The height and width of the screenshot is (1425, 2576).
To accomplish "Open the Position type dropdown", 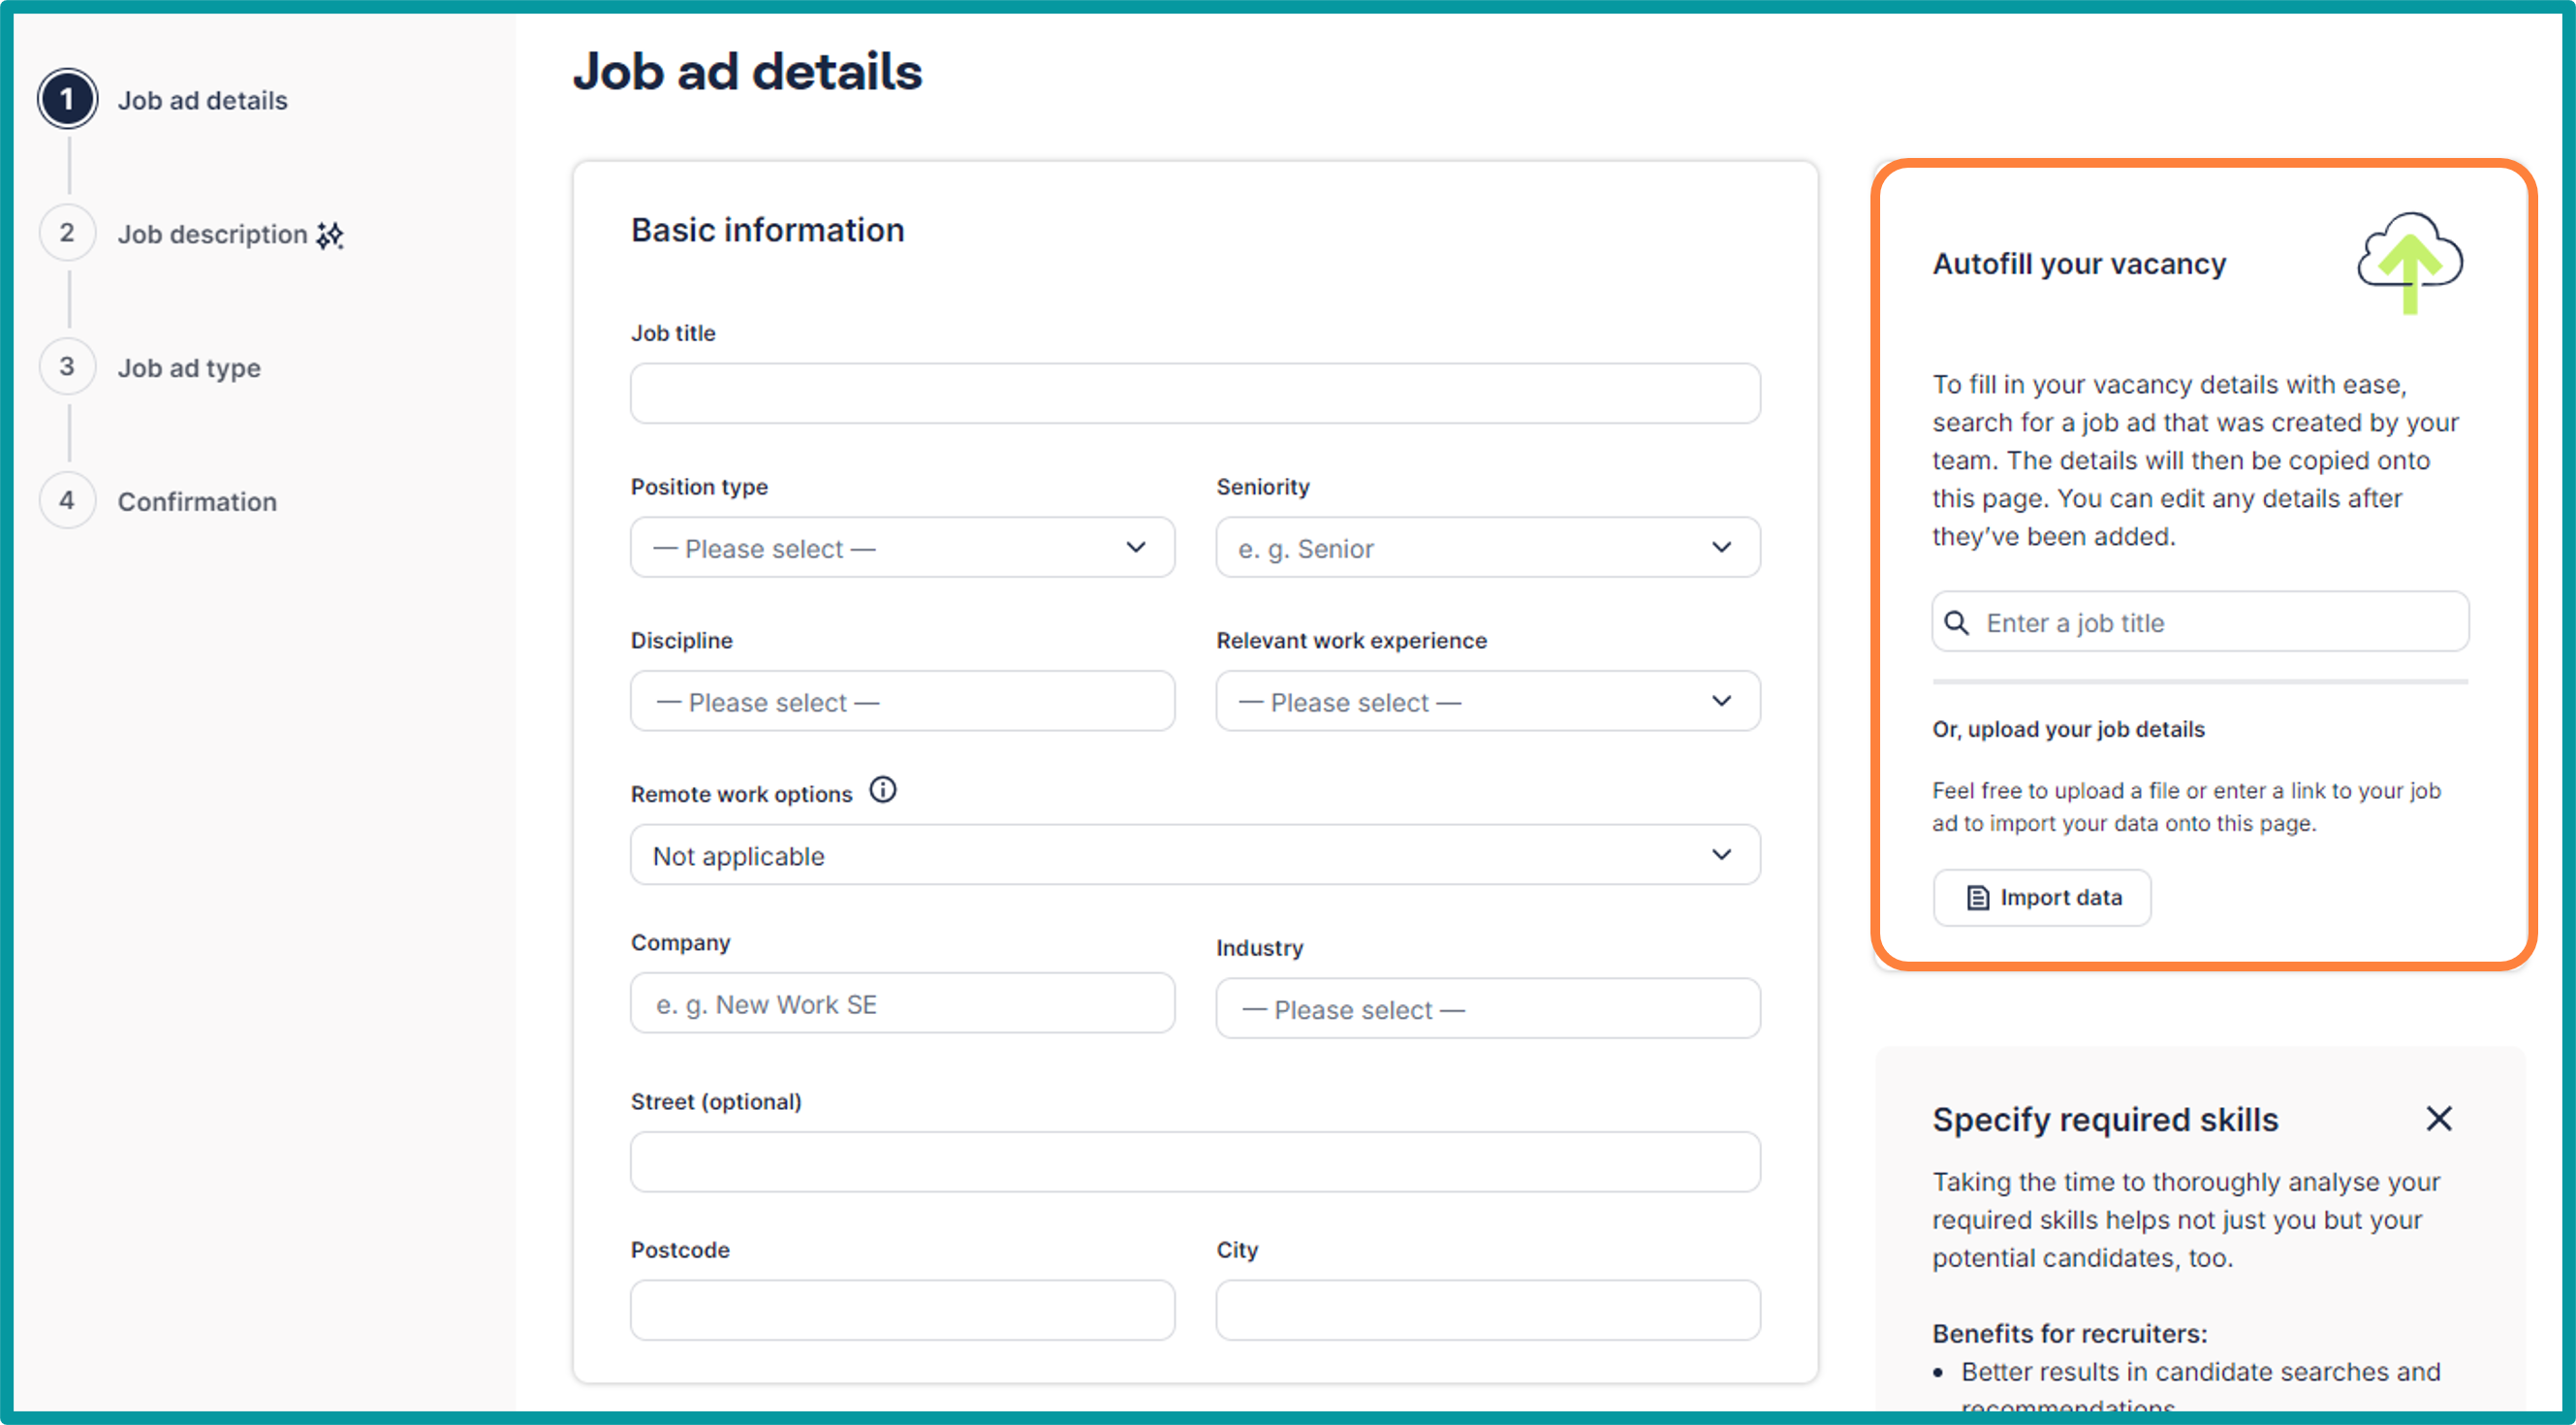I will pyautogui.click(x=901, y=548).
